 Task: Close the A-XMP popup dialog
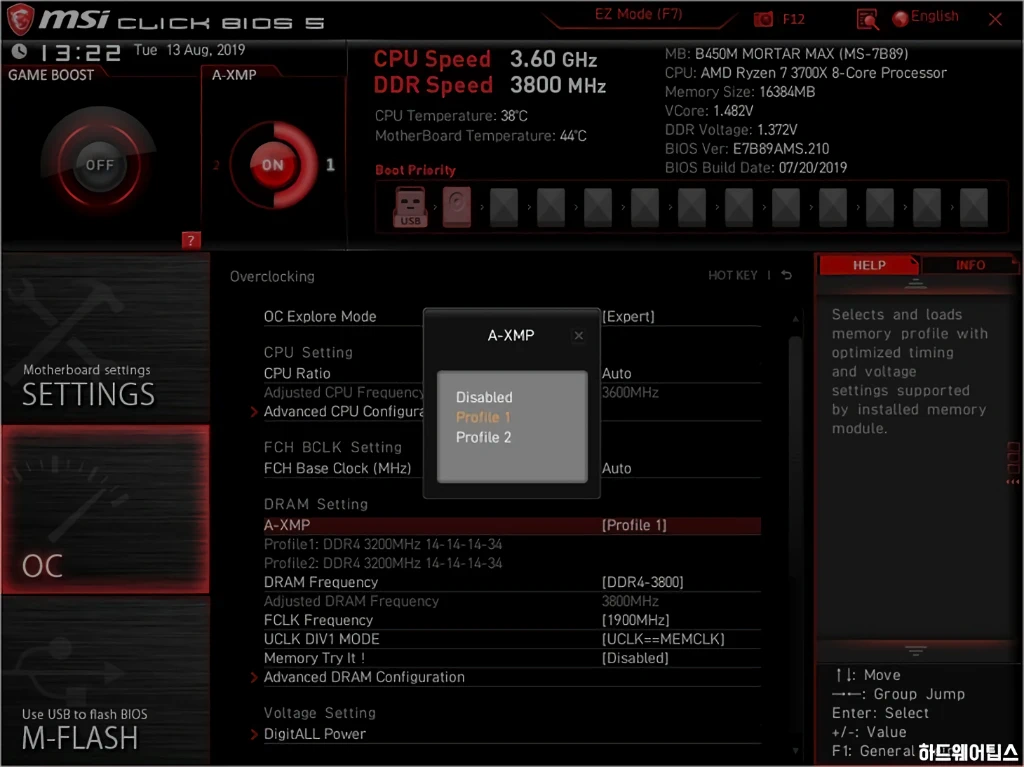pos(579,336)
